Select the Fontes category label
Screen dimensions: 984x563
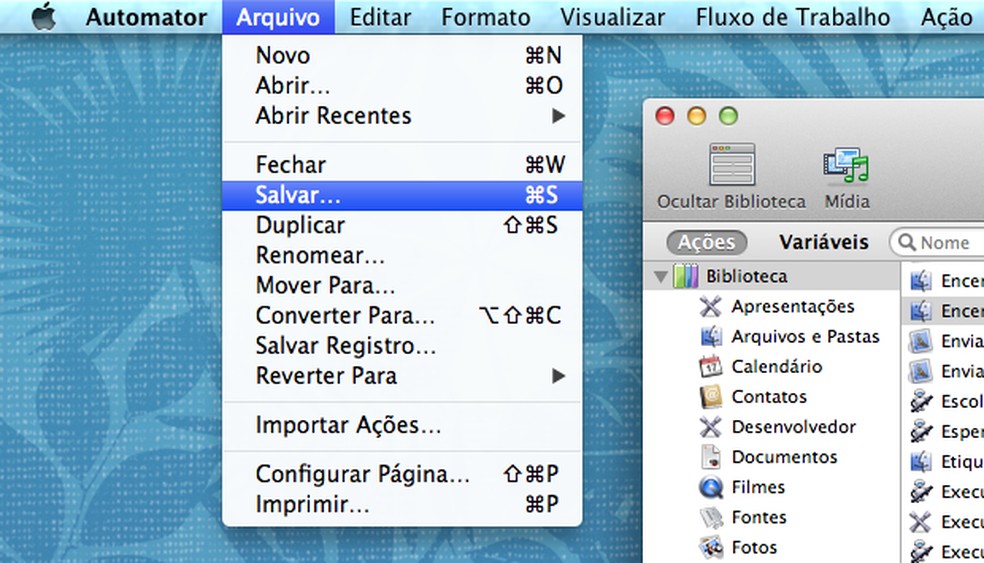(x=759, y=517)
